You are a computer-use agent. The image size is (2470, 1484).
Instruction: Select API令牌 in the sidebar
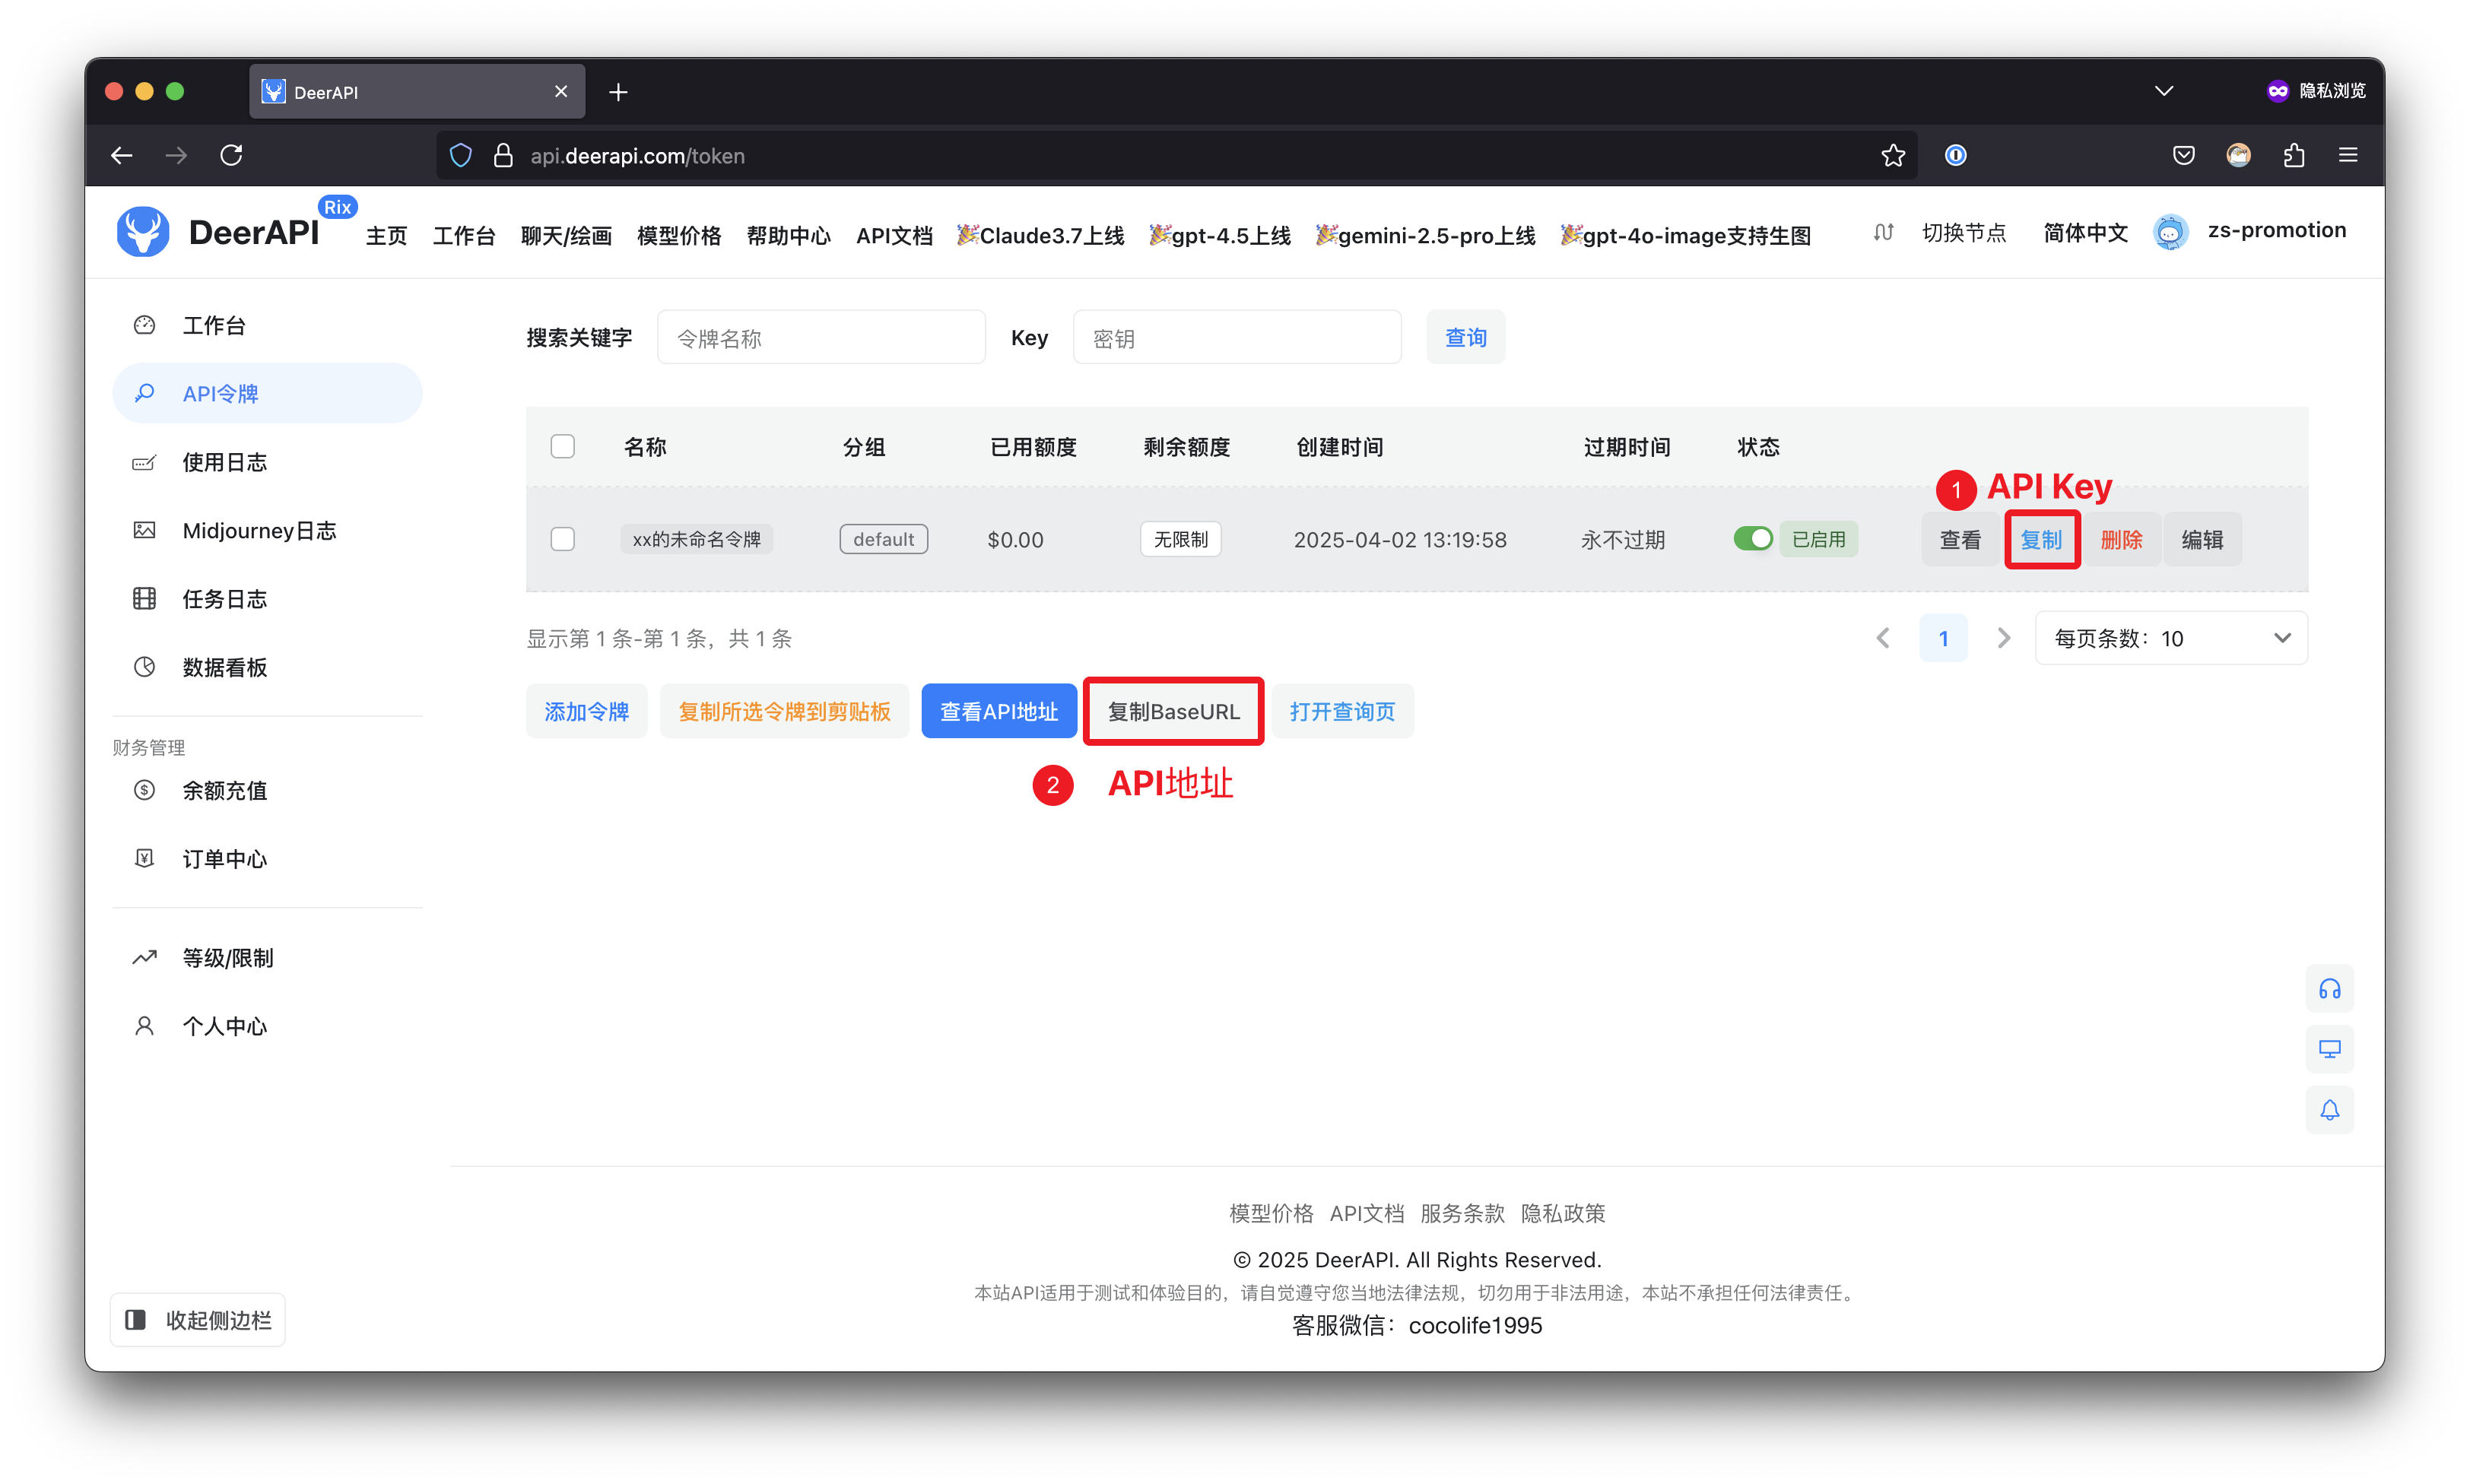(x=267, y=393)
